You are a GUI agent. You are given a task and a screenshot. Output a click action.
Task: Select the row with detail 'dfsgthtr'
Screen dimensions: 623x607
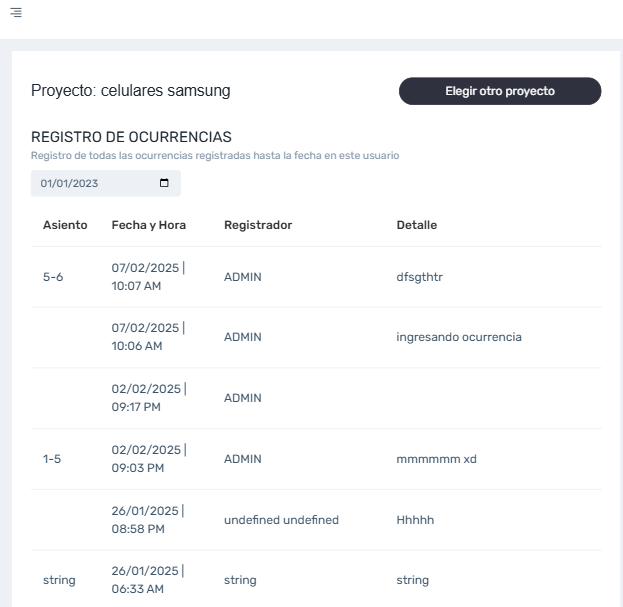coord(419,277)
